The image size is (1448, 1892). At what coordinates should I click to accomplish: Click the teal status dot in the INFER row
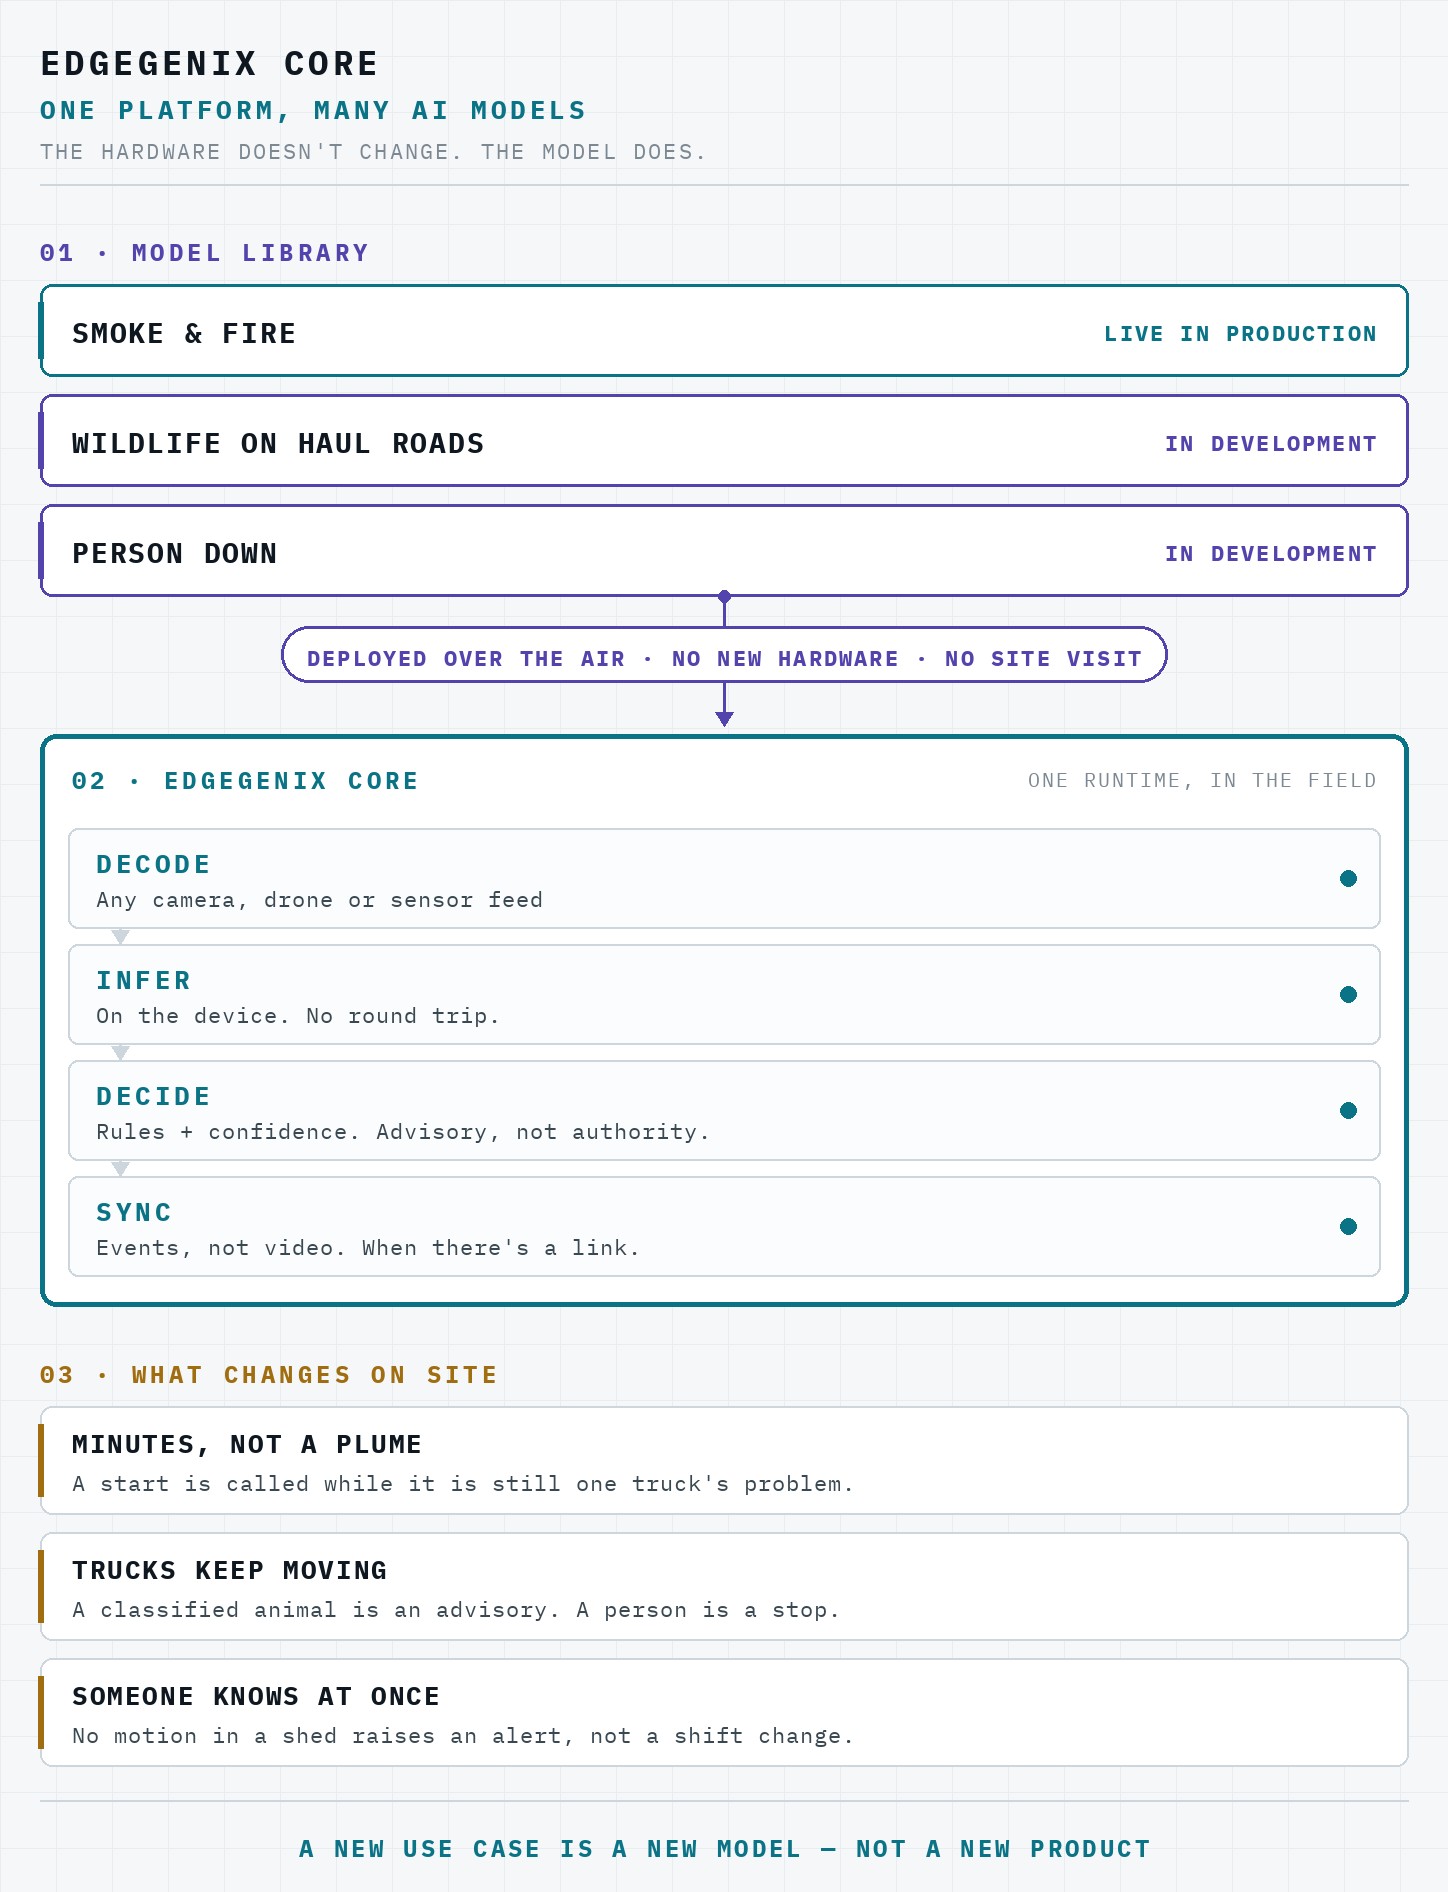[1348, 994]
